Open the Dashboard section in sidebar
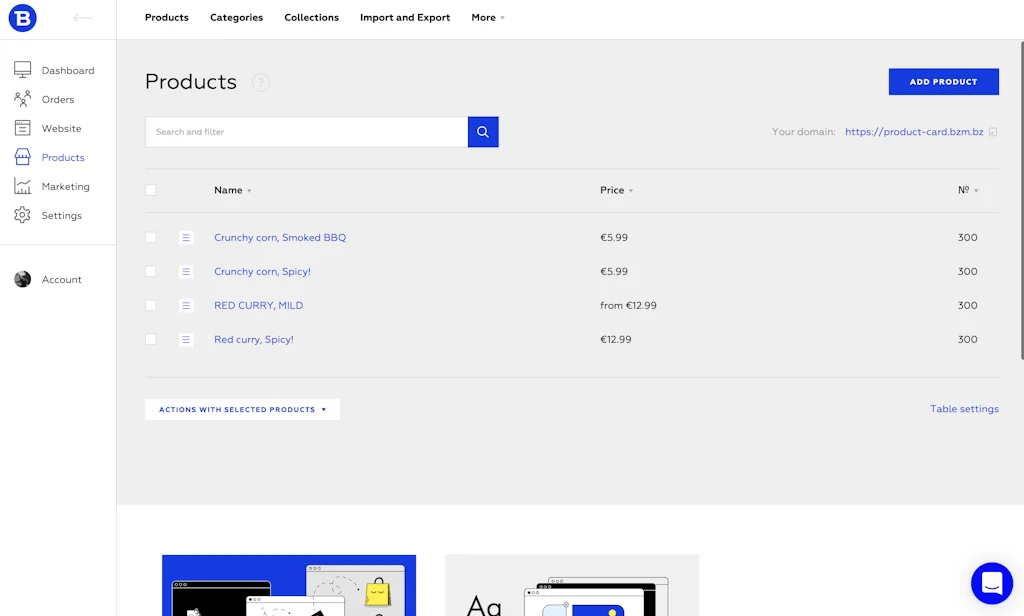The height and width of the screenshot is (616, 1024). pos(67,70)
